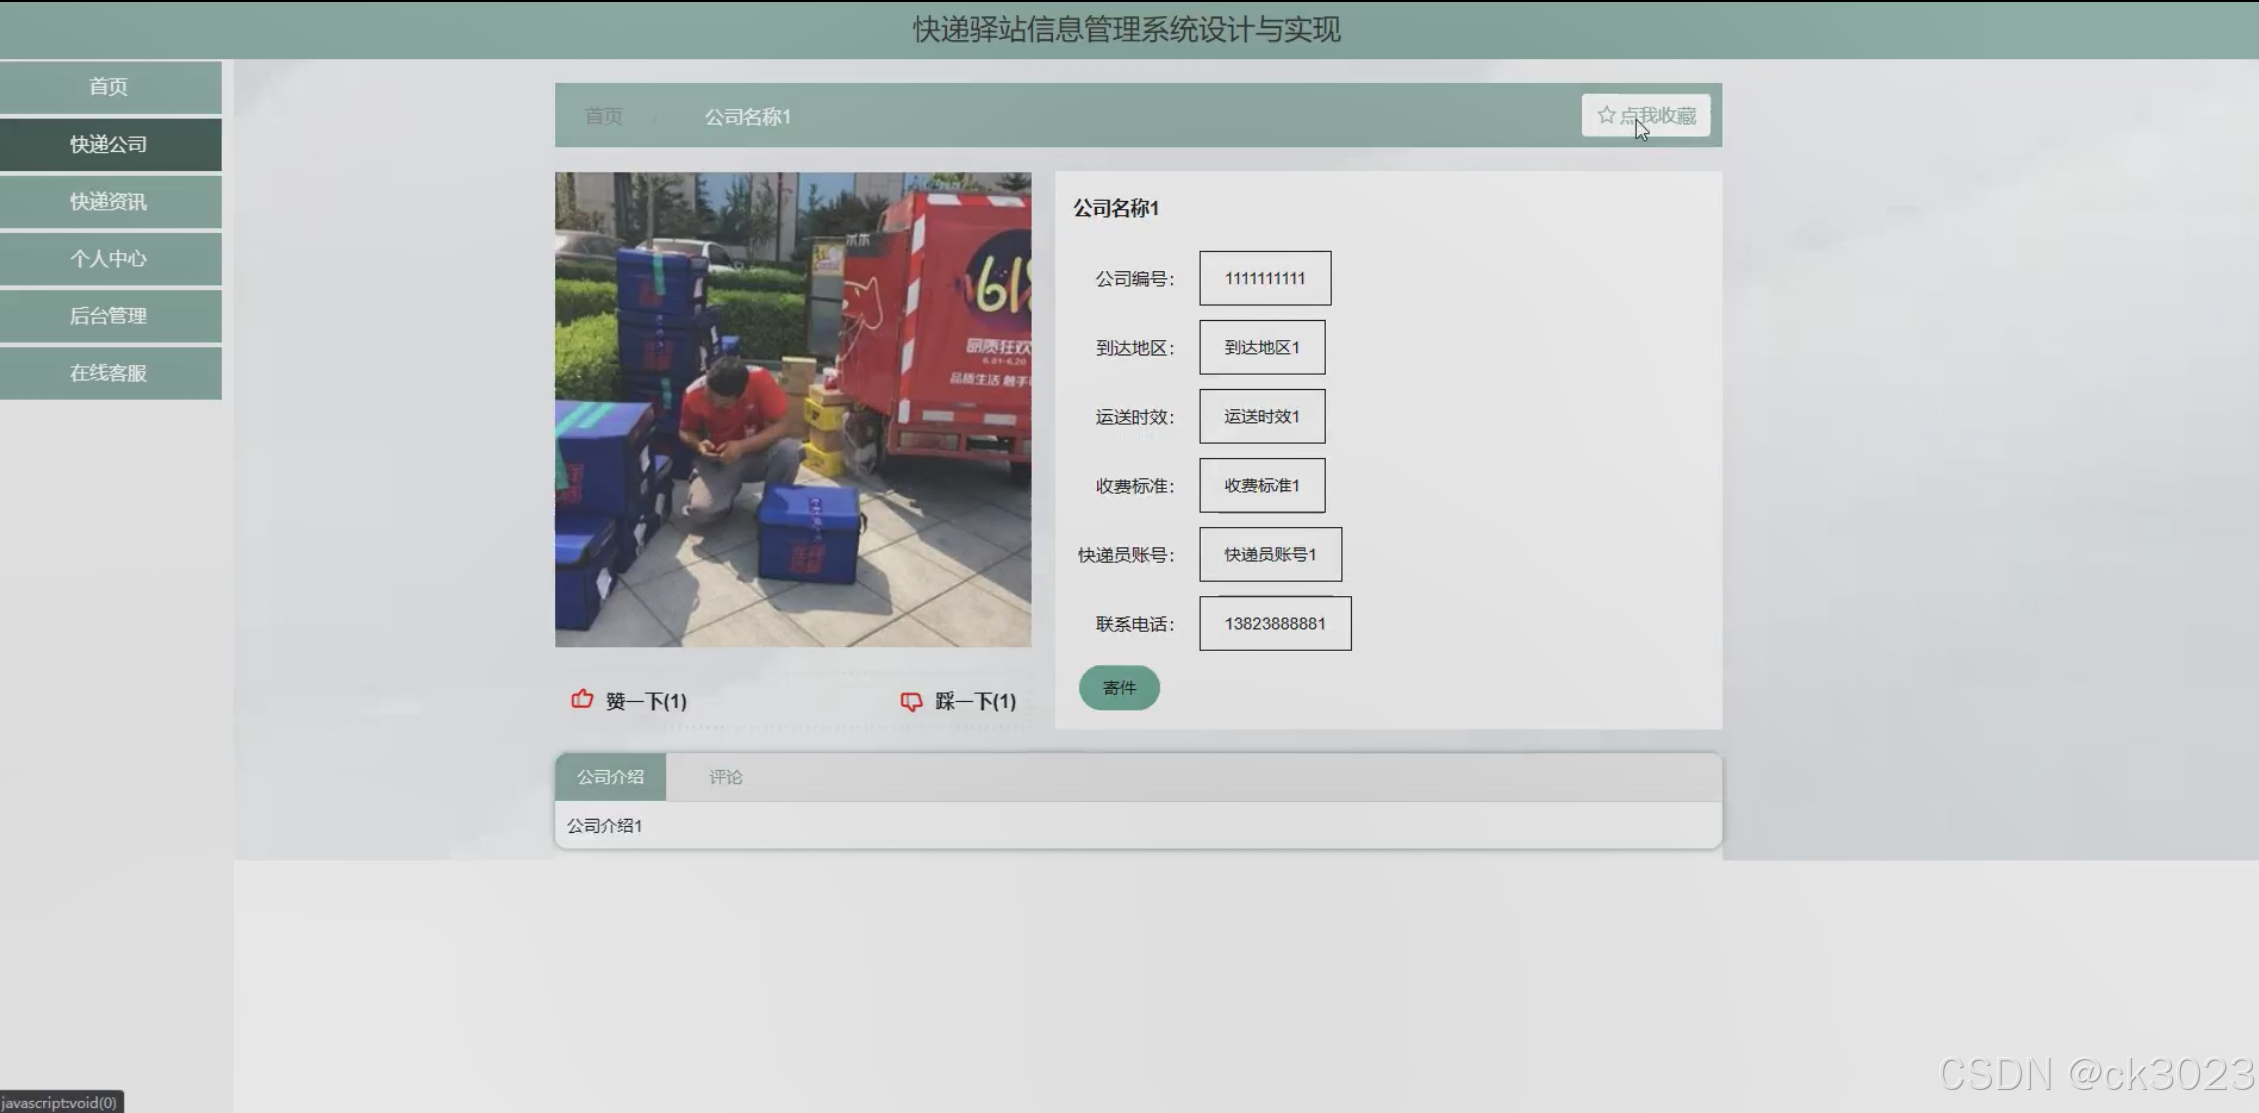The height and width of the screenshot is (1113, 2259).
Task: Select the 公司介绍 tab
Action: 610,777
